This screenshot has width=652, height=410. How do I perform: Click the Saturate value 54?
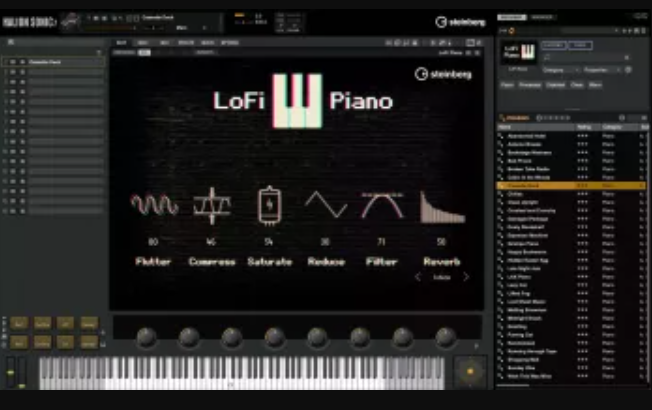click(x=269, y=242)
